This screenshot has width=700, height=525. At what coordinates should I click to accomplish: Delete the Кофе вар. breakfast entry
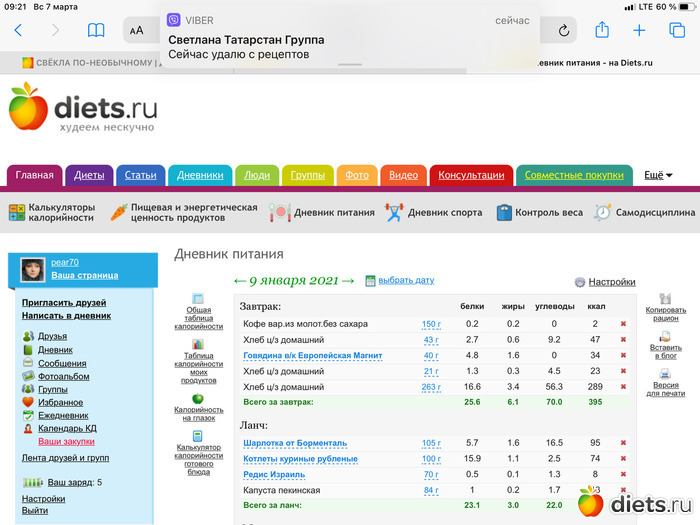point(623,324)
